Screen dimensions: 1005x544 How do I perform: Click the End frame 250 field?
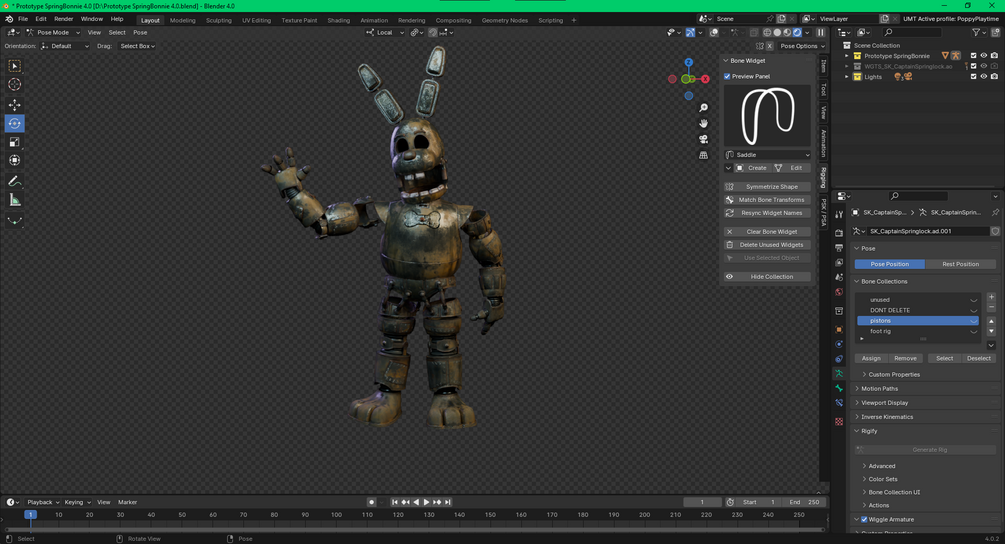[x=805, y=502]
